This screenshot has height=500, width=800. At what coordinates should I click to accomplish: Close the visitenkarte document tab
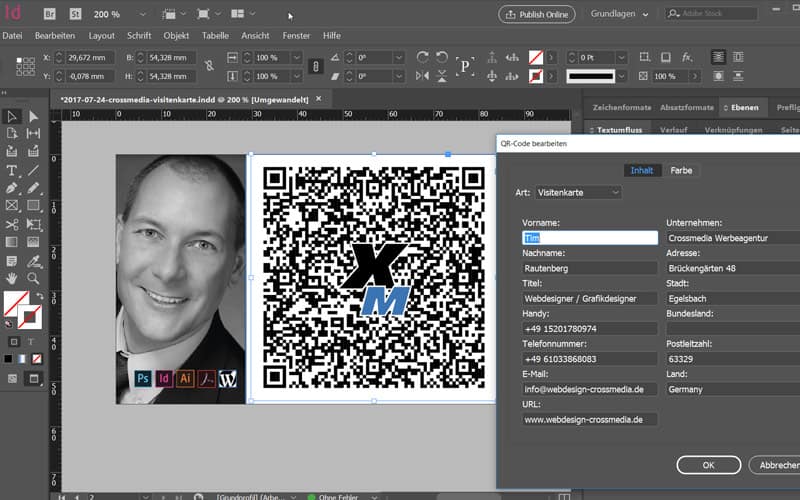[x=319, y=99]
